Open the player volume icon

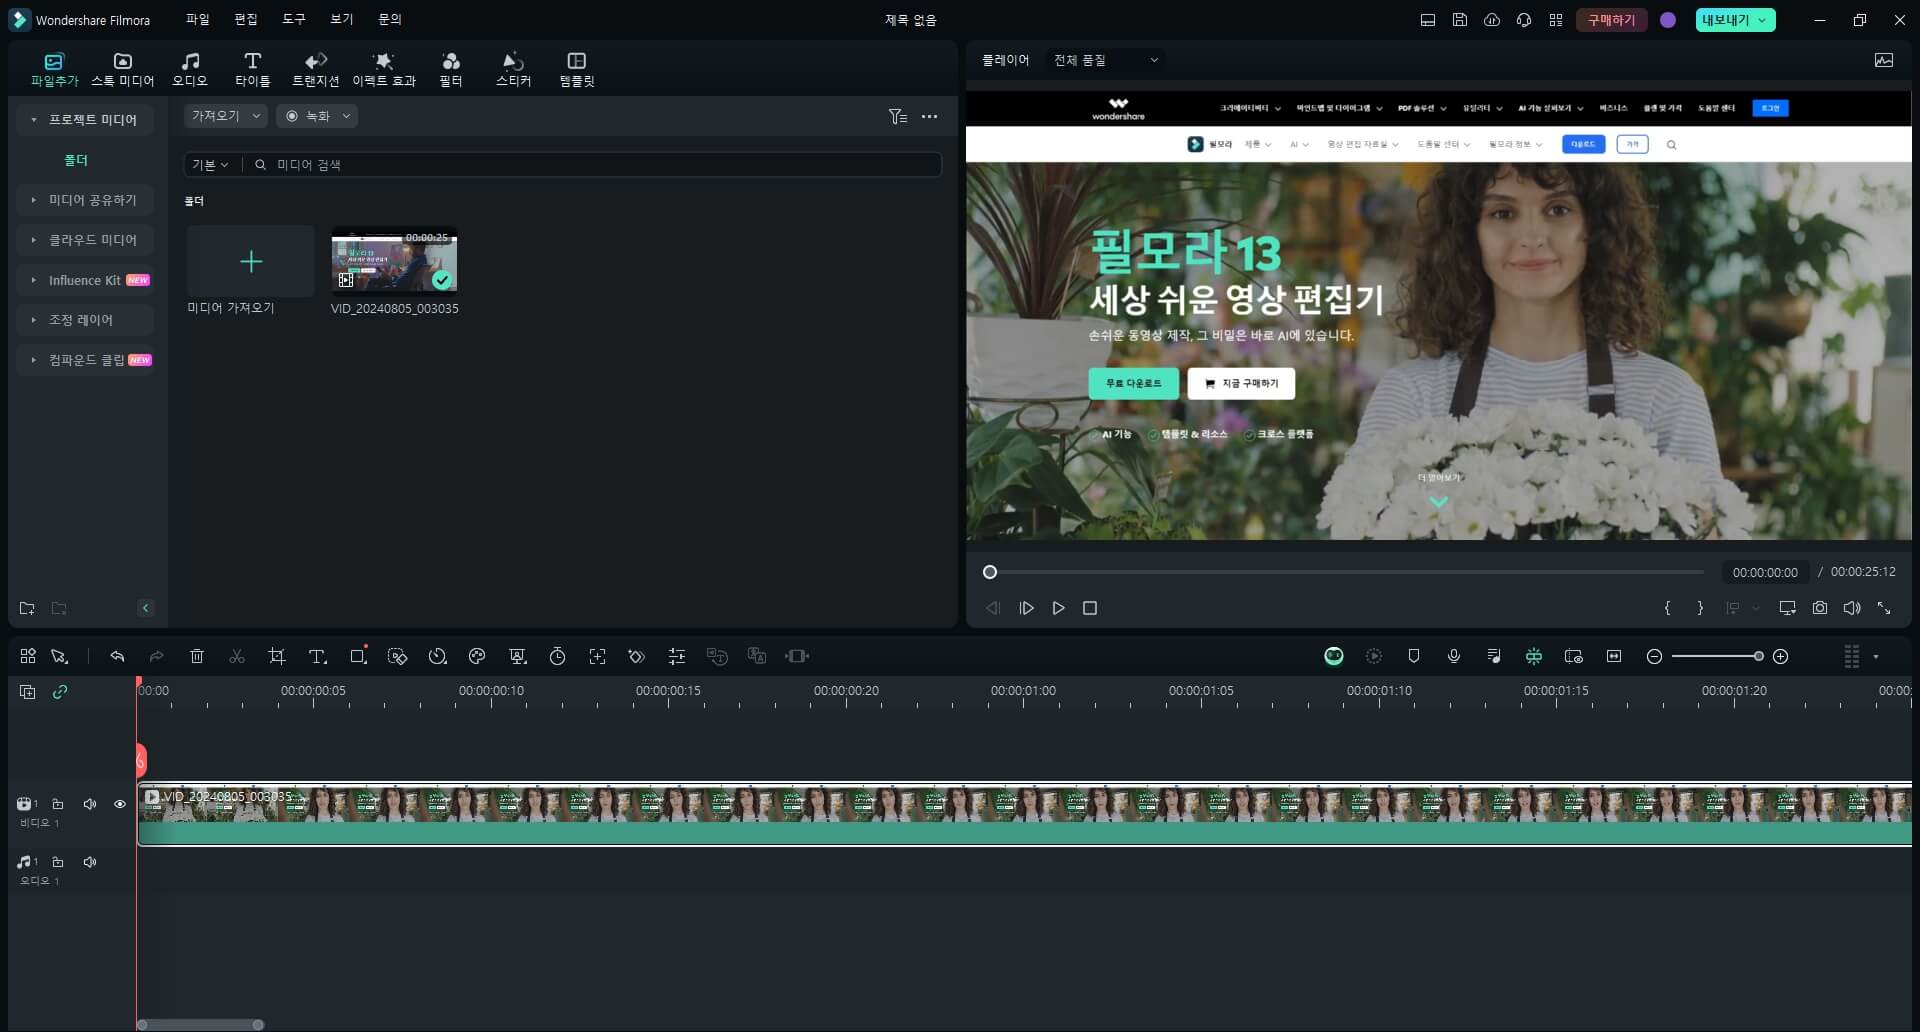tap(1852, 608)
